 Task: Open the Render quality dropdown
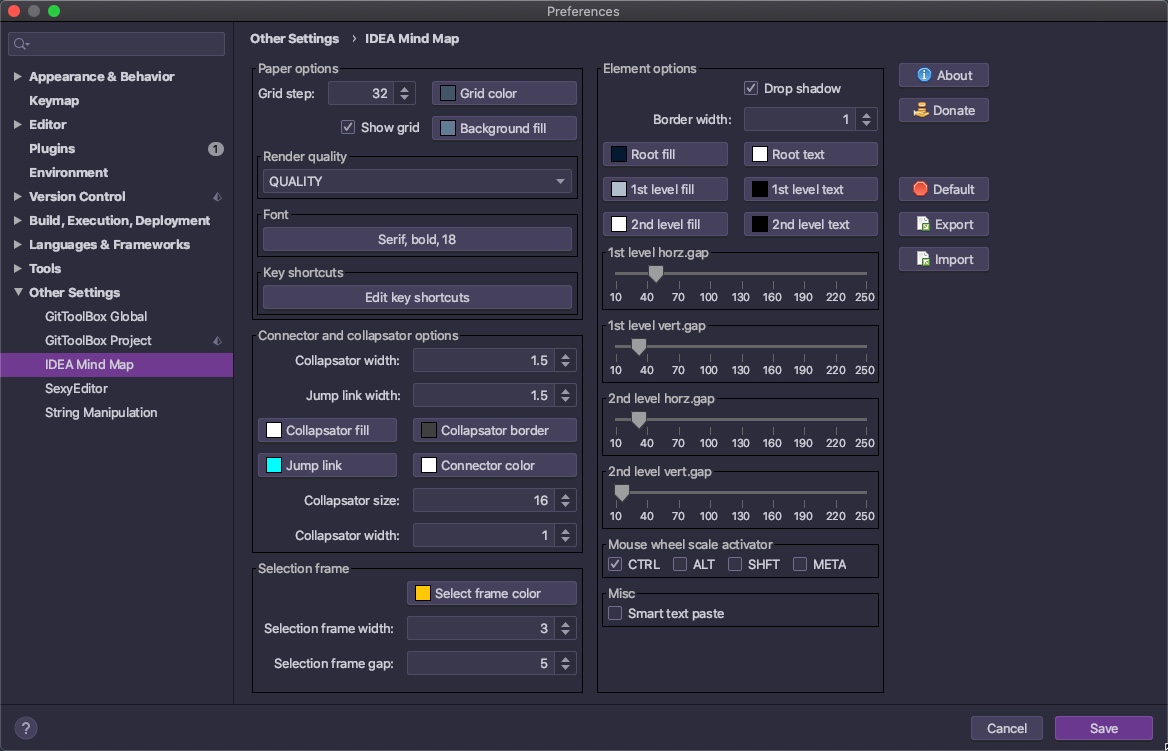point(417,182)
